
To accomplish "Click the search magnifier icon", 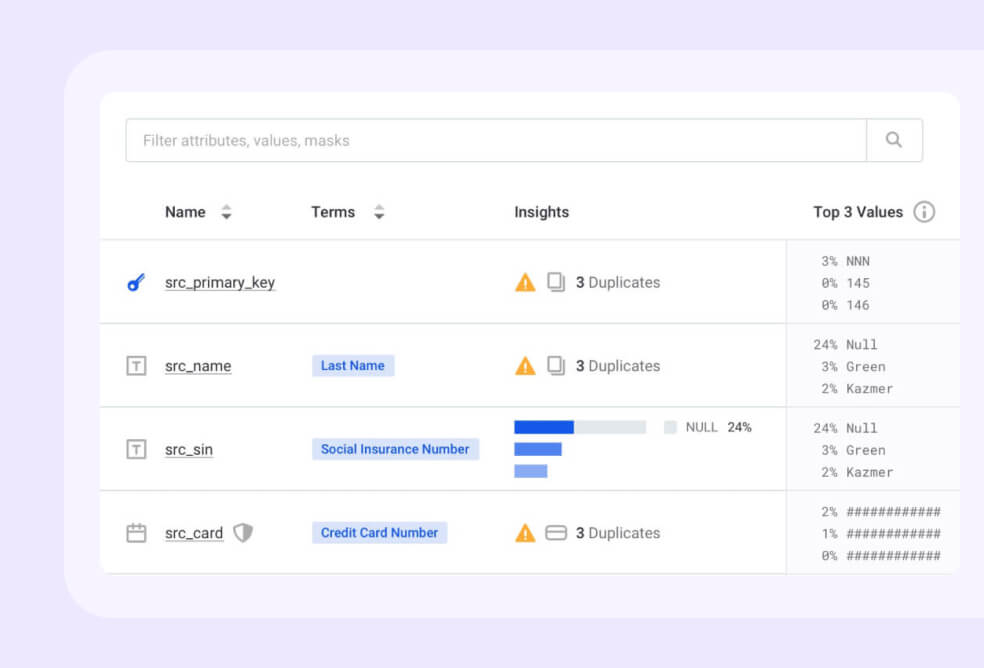I will click(x=893, y=140).
